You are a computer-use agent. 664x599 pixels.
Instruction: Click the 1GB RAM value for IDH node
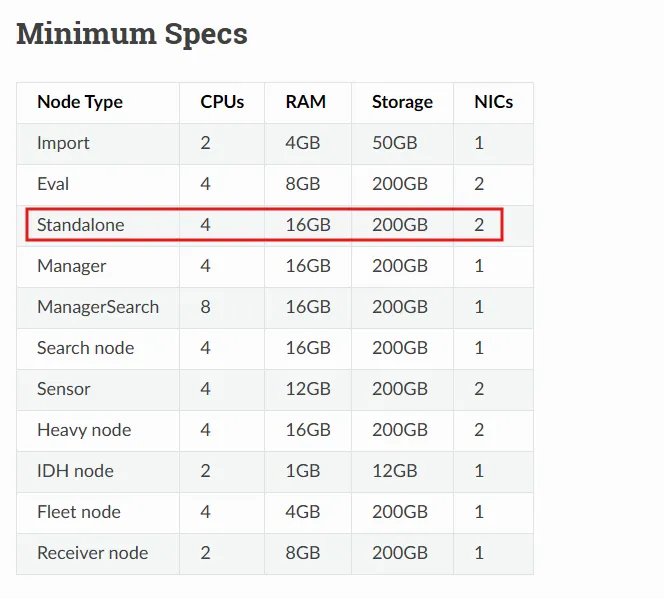303,471
